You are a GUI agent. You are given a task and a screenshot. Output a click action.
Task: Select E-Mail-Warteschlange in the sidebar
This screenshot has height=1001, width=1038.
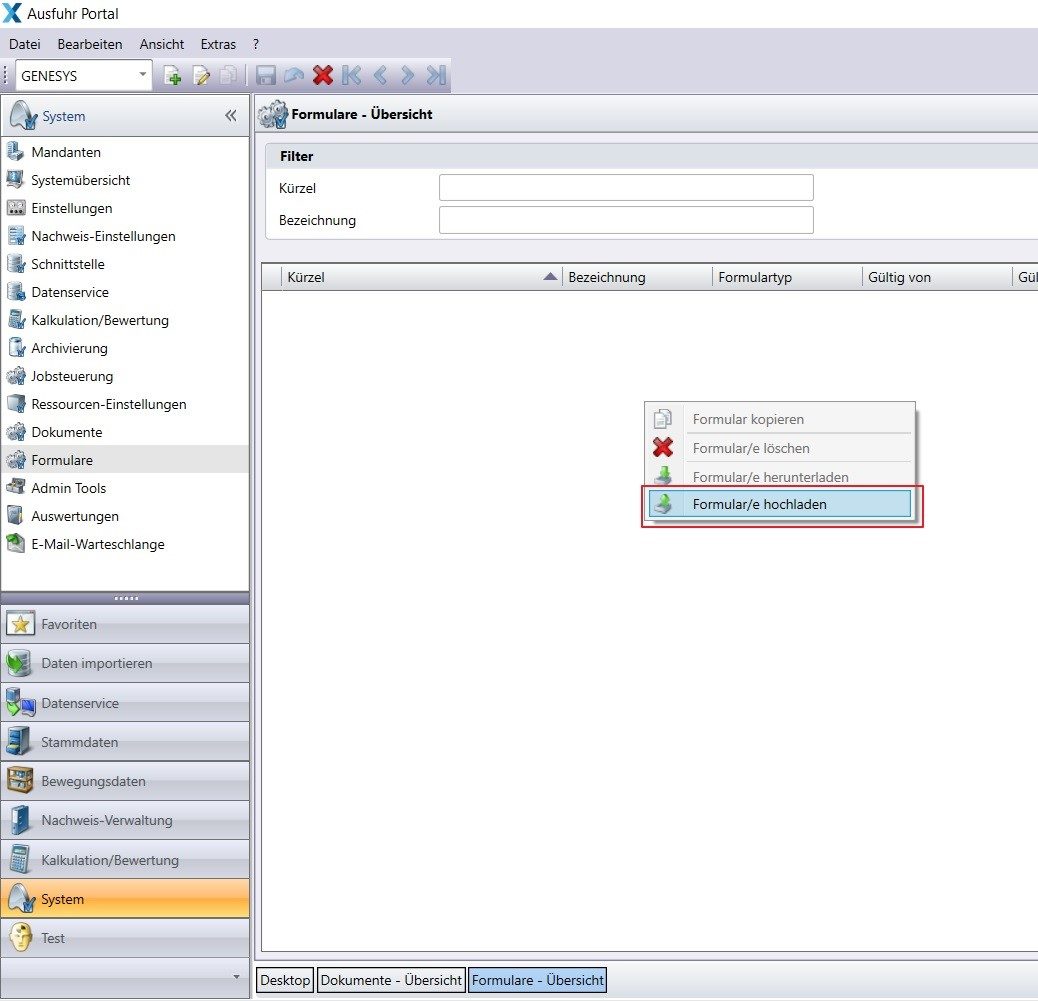pyautogui.click(x=97, y=544)
